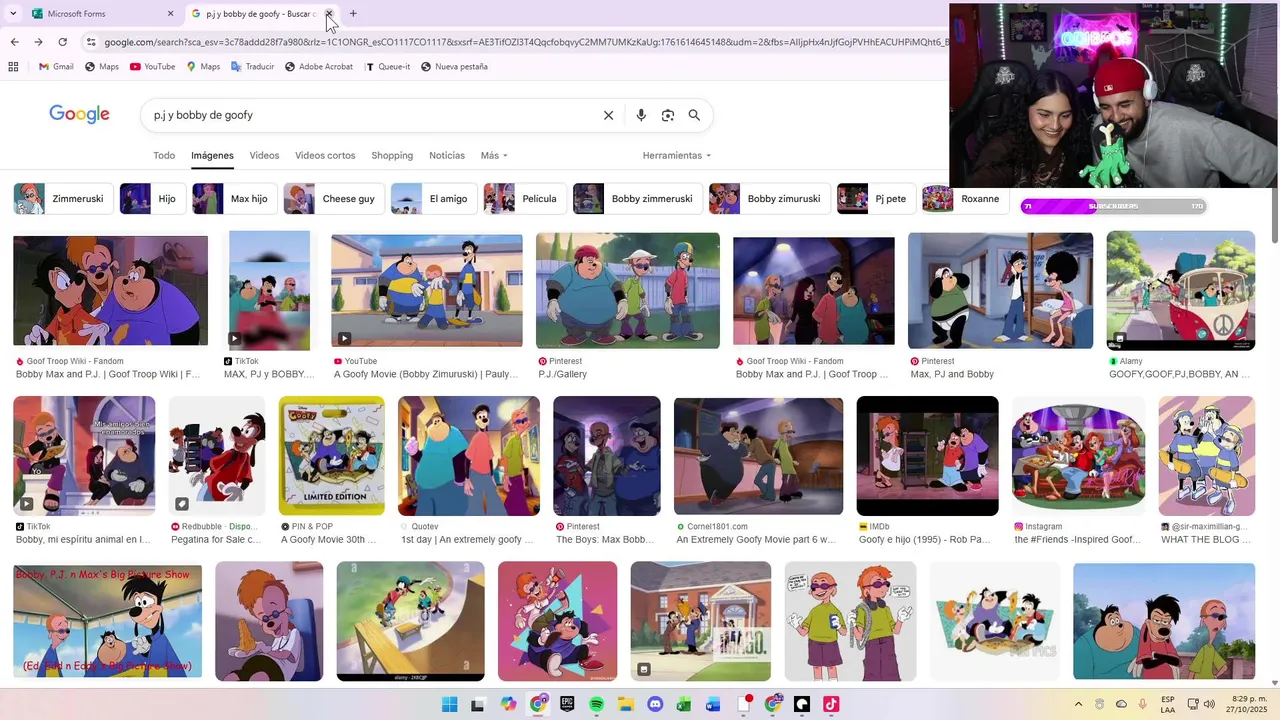Select the Roxanne suggestion chip
The height and width of the screenshot is (720, 1280).
tap(964, 199)
